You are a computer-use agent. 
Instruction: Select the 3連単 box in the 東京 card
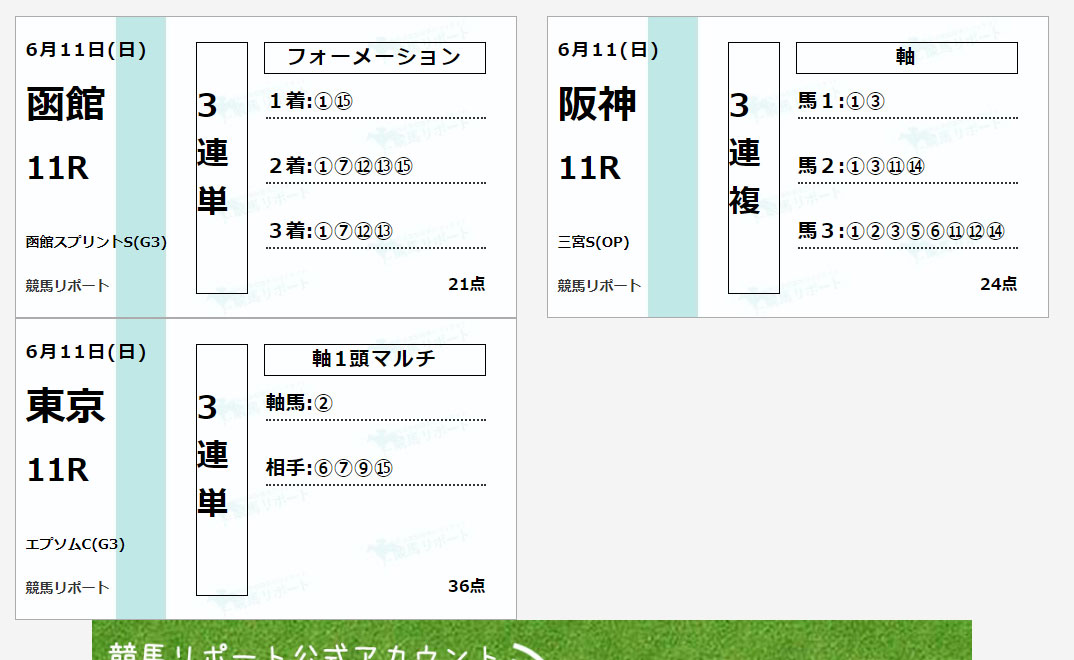click(222, 470)
